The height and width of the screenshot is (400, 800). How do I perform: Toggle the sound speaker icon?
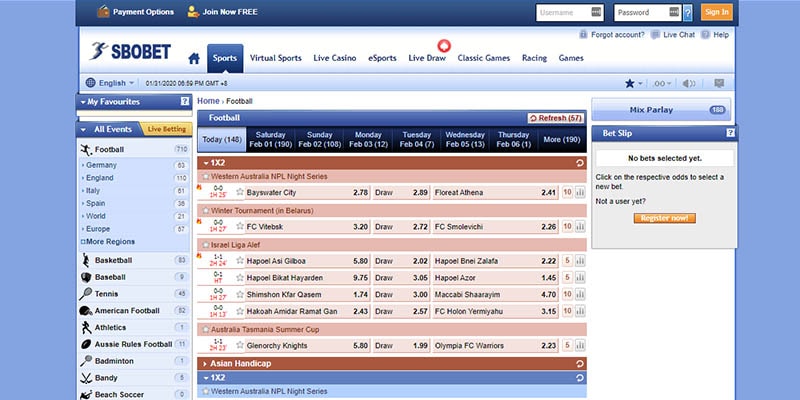pos(689,83)
